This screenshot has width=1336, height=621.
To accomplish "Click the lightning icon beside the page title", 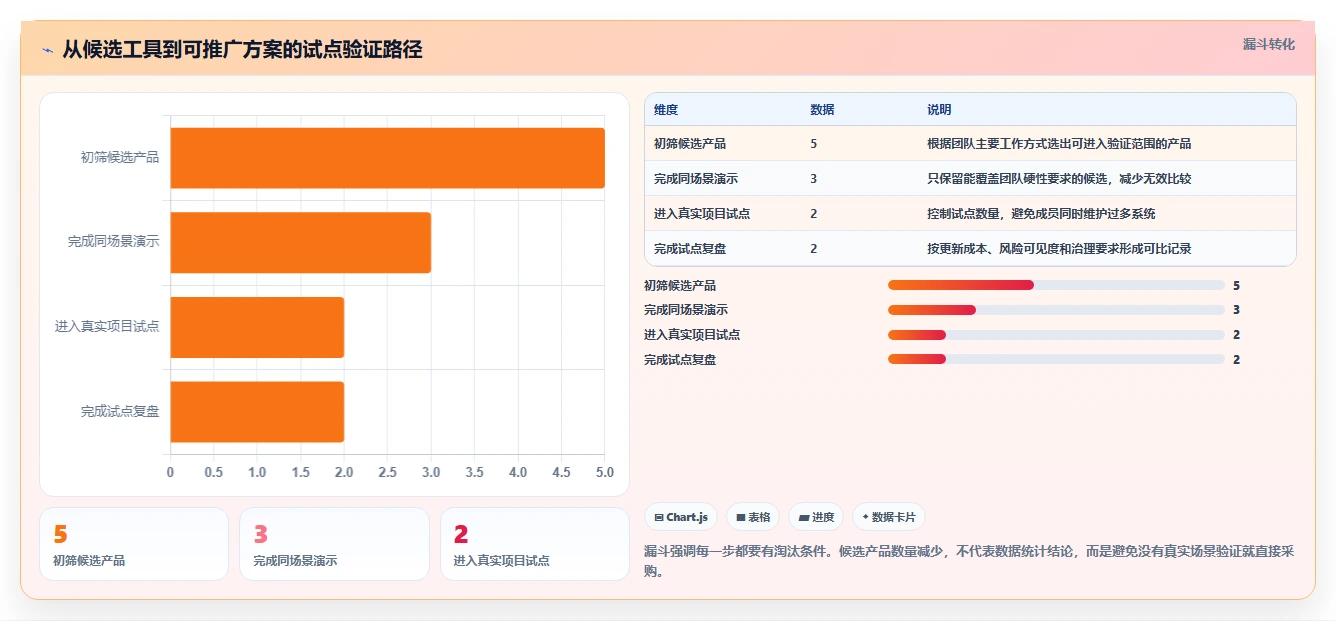I will pyautogui.click(x=48, y=50).
